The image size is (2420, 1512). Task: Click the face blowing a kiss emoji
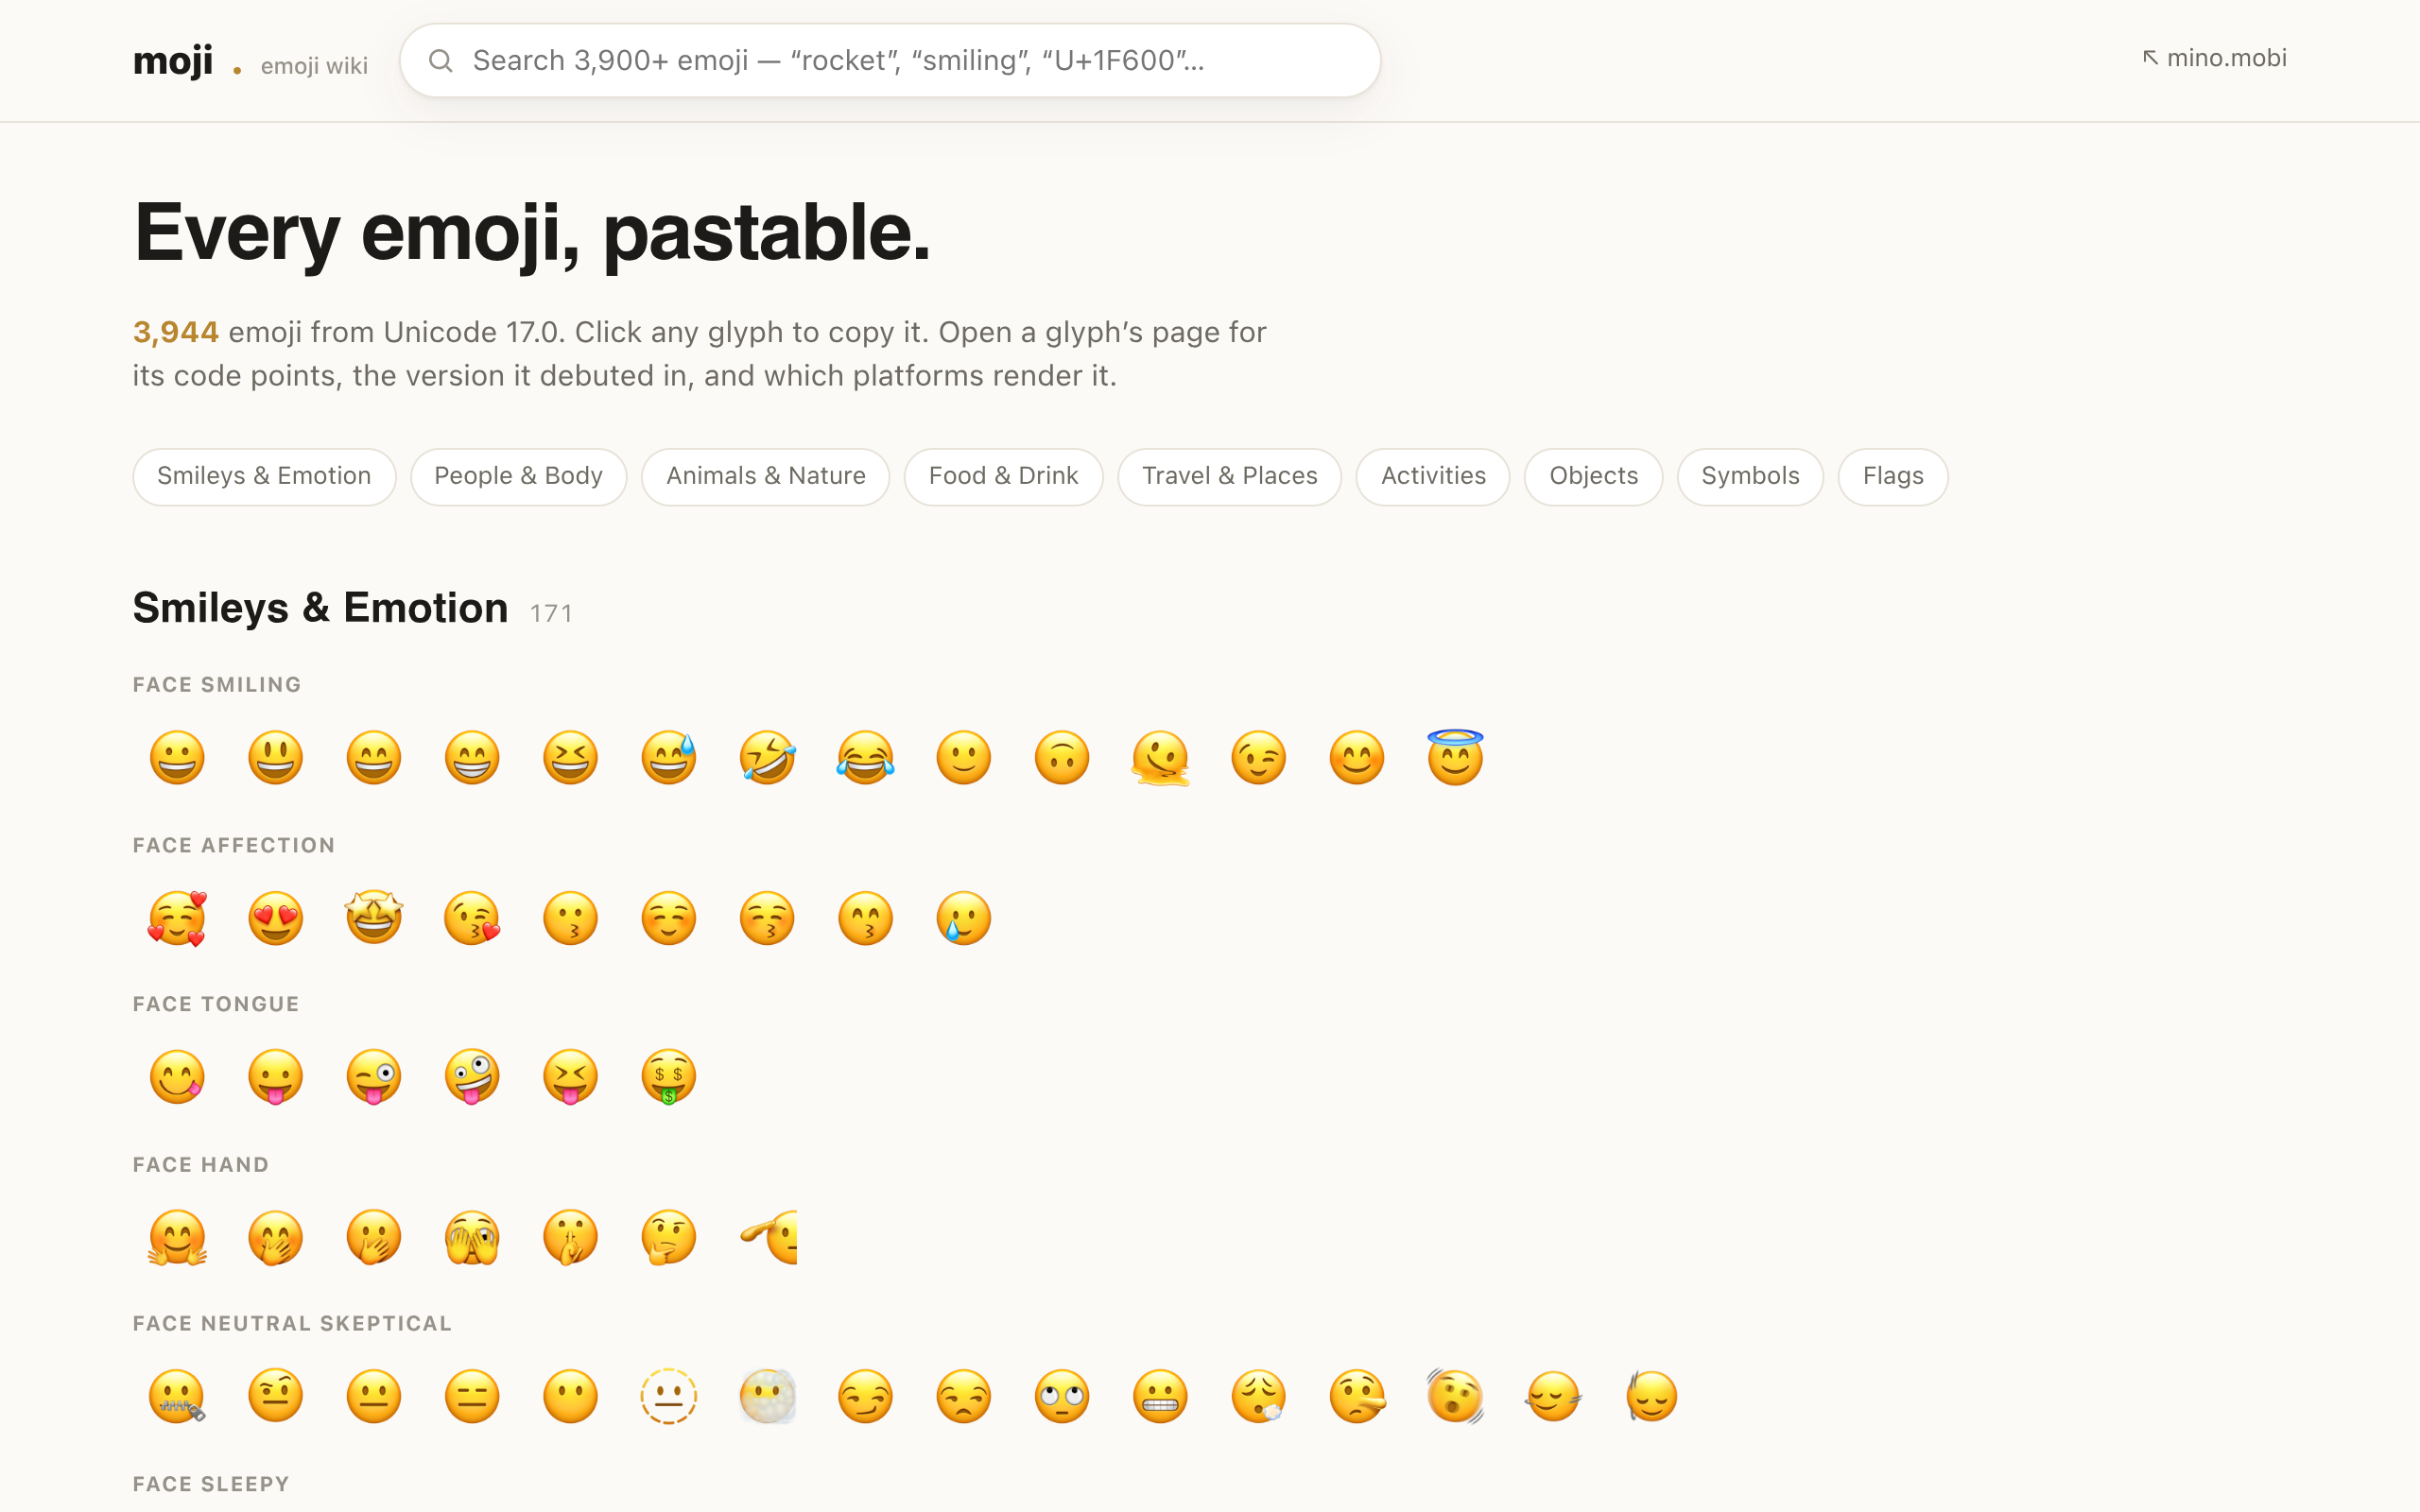pyautogui.click(x=472, y=918)
